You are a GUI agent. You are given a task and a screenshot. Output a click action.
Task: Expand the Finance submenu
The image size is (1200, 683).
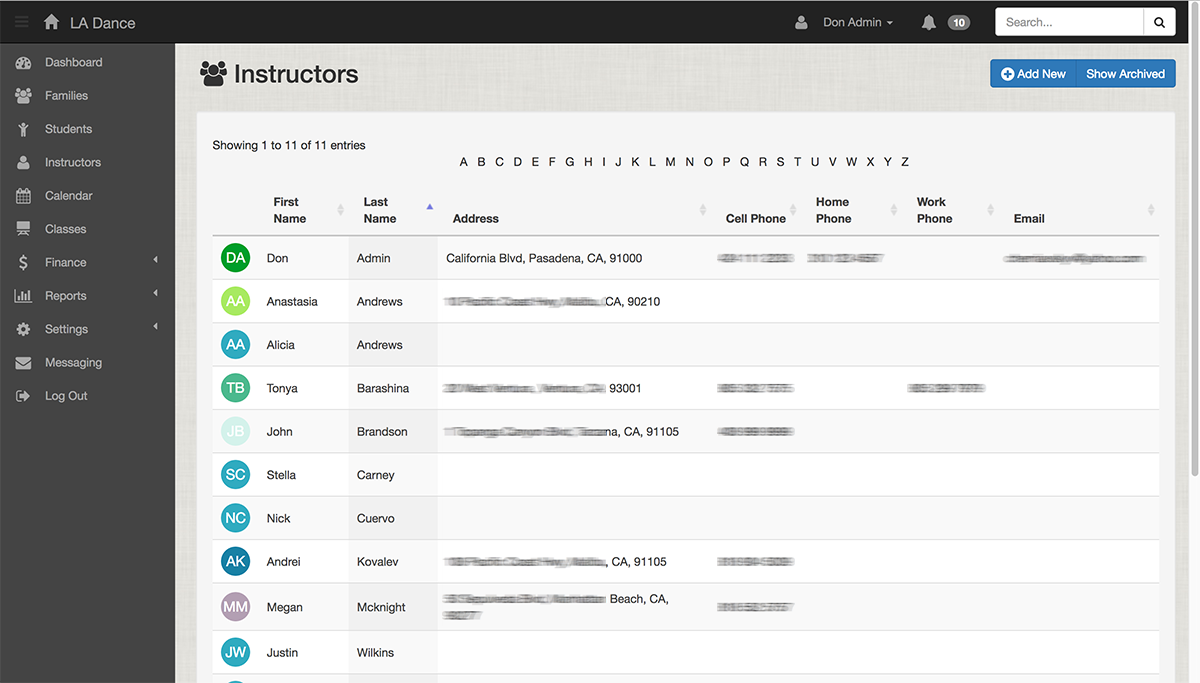(66, 262)
